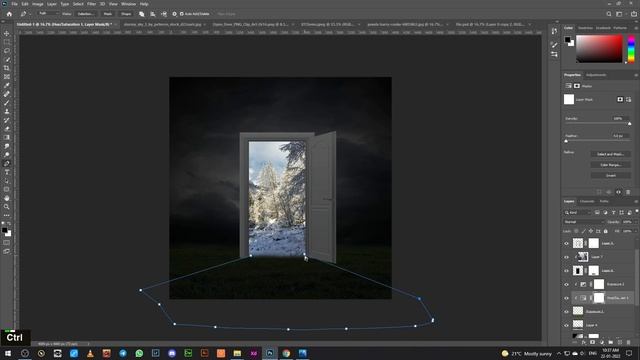
Task: Click the Invert button in Properties
Action: coord(611,176)
